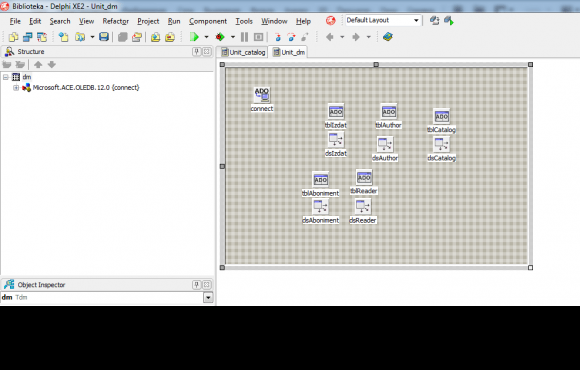Expand the Microsoft.ACE.OLEDB.12.0 connect node
This screenshot has width=580, height=370.
click(x=16, y=88)
